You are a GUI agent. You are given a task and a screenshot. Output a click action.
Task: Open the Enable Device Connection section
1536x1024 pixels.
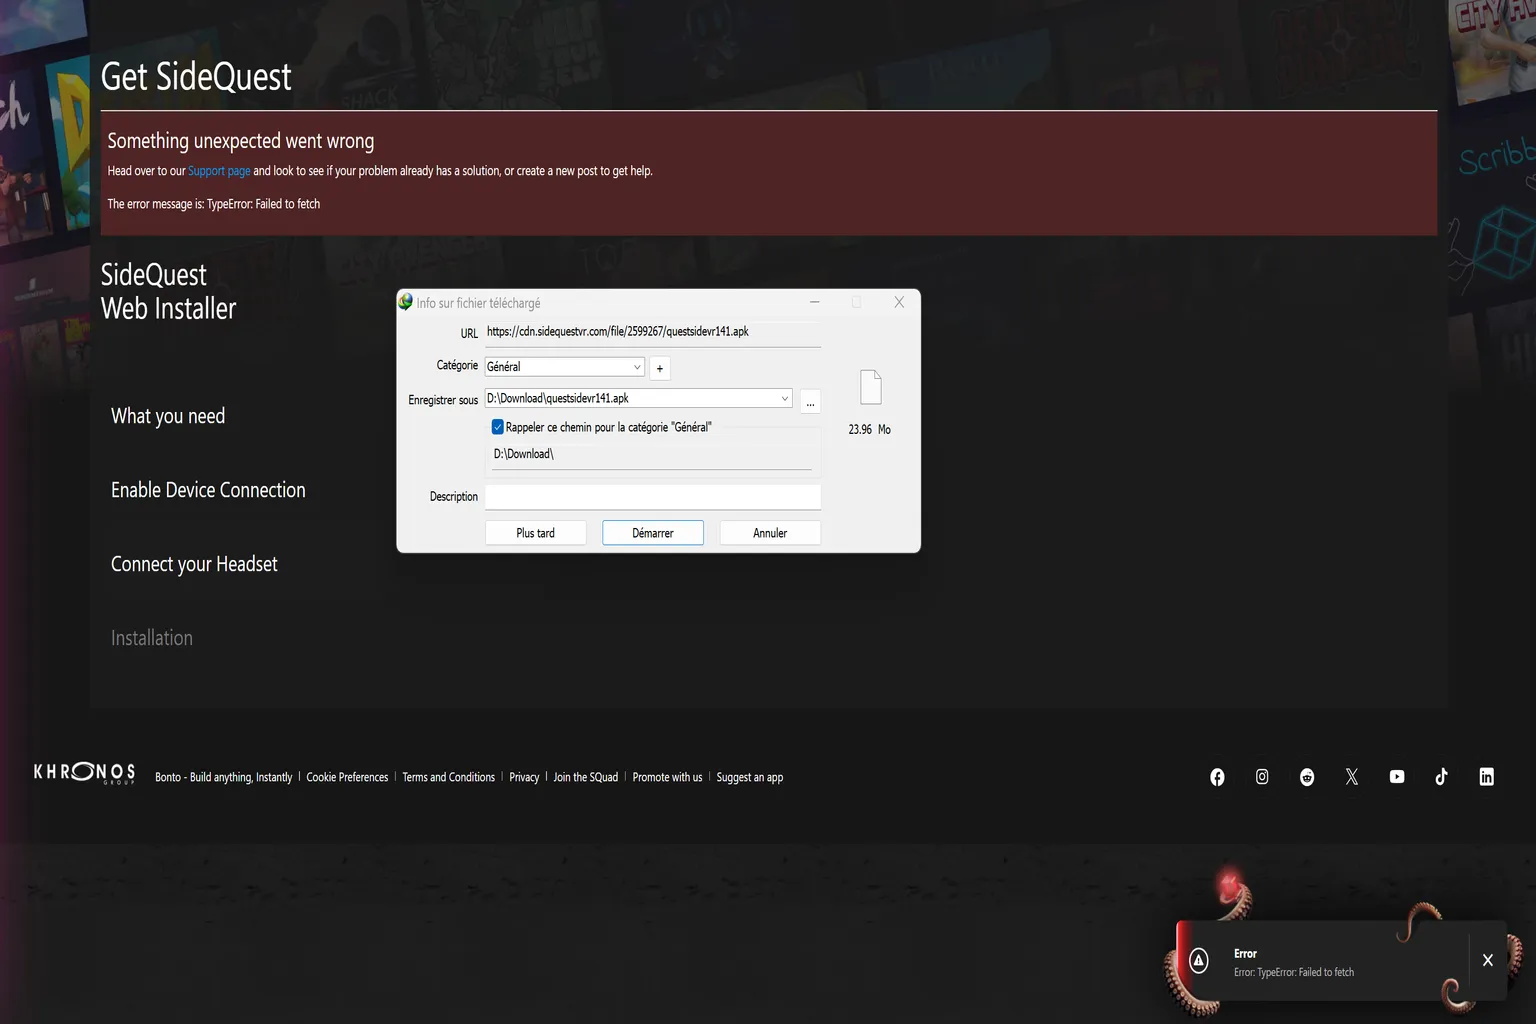click(x=208, y=490)
